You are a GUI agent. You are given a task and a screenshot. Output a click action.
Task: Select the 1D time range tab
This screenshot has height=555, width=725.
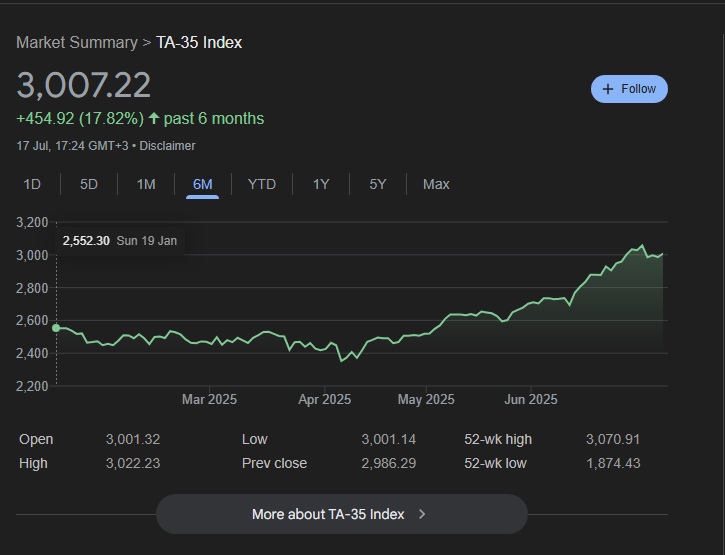(x=32, y=184)
